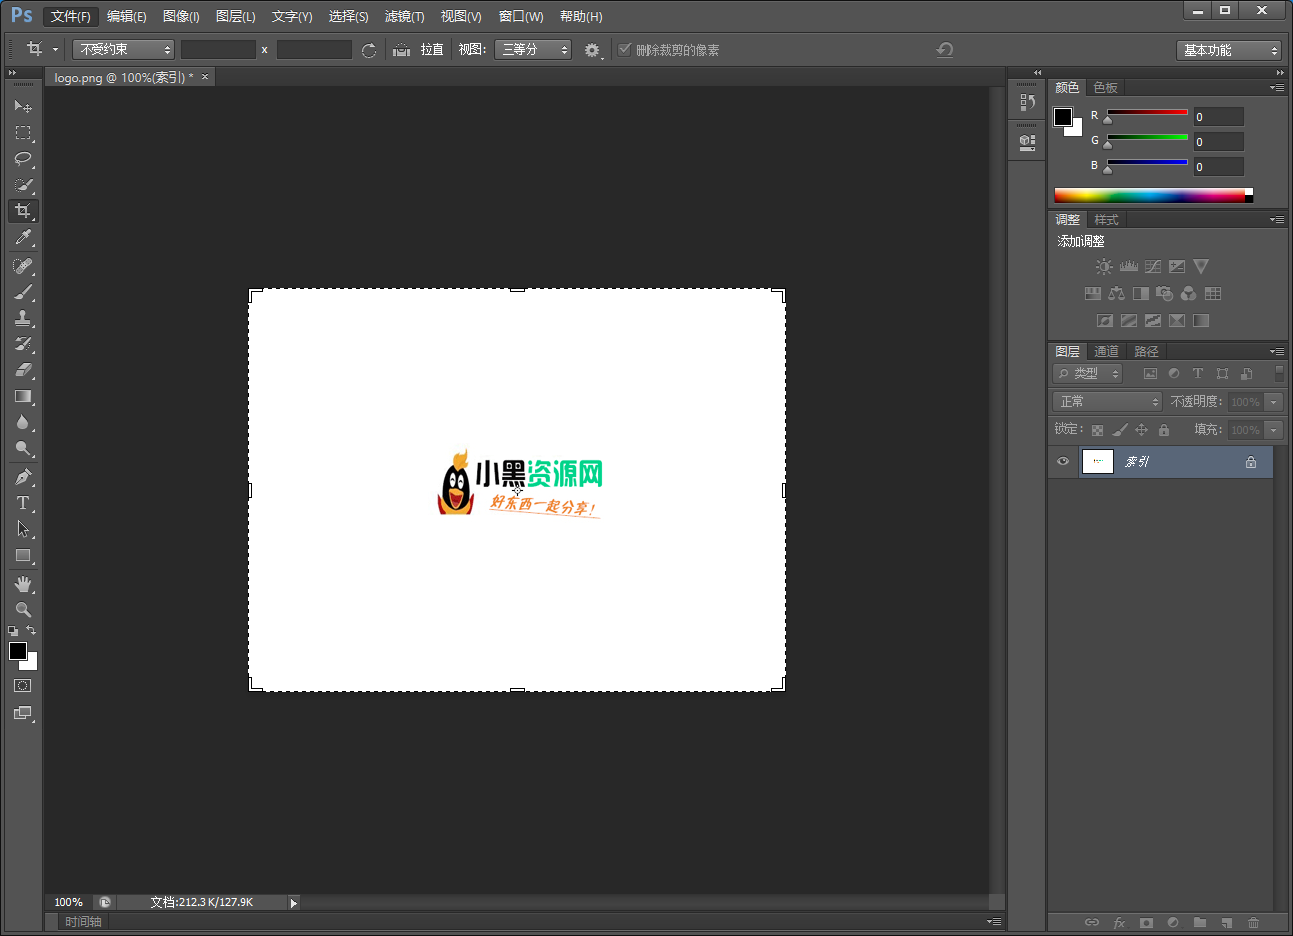
Task: Select the Zoom tool in toolbox
Action: 23,610
